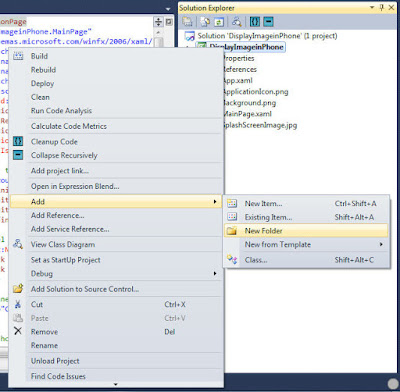Select Background.png file
The image size is (400, 392).
pos(250,103)
